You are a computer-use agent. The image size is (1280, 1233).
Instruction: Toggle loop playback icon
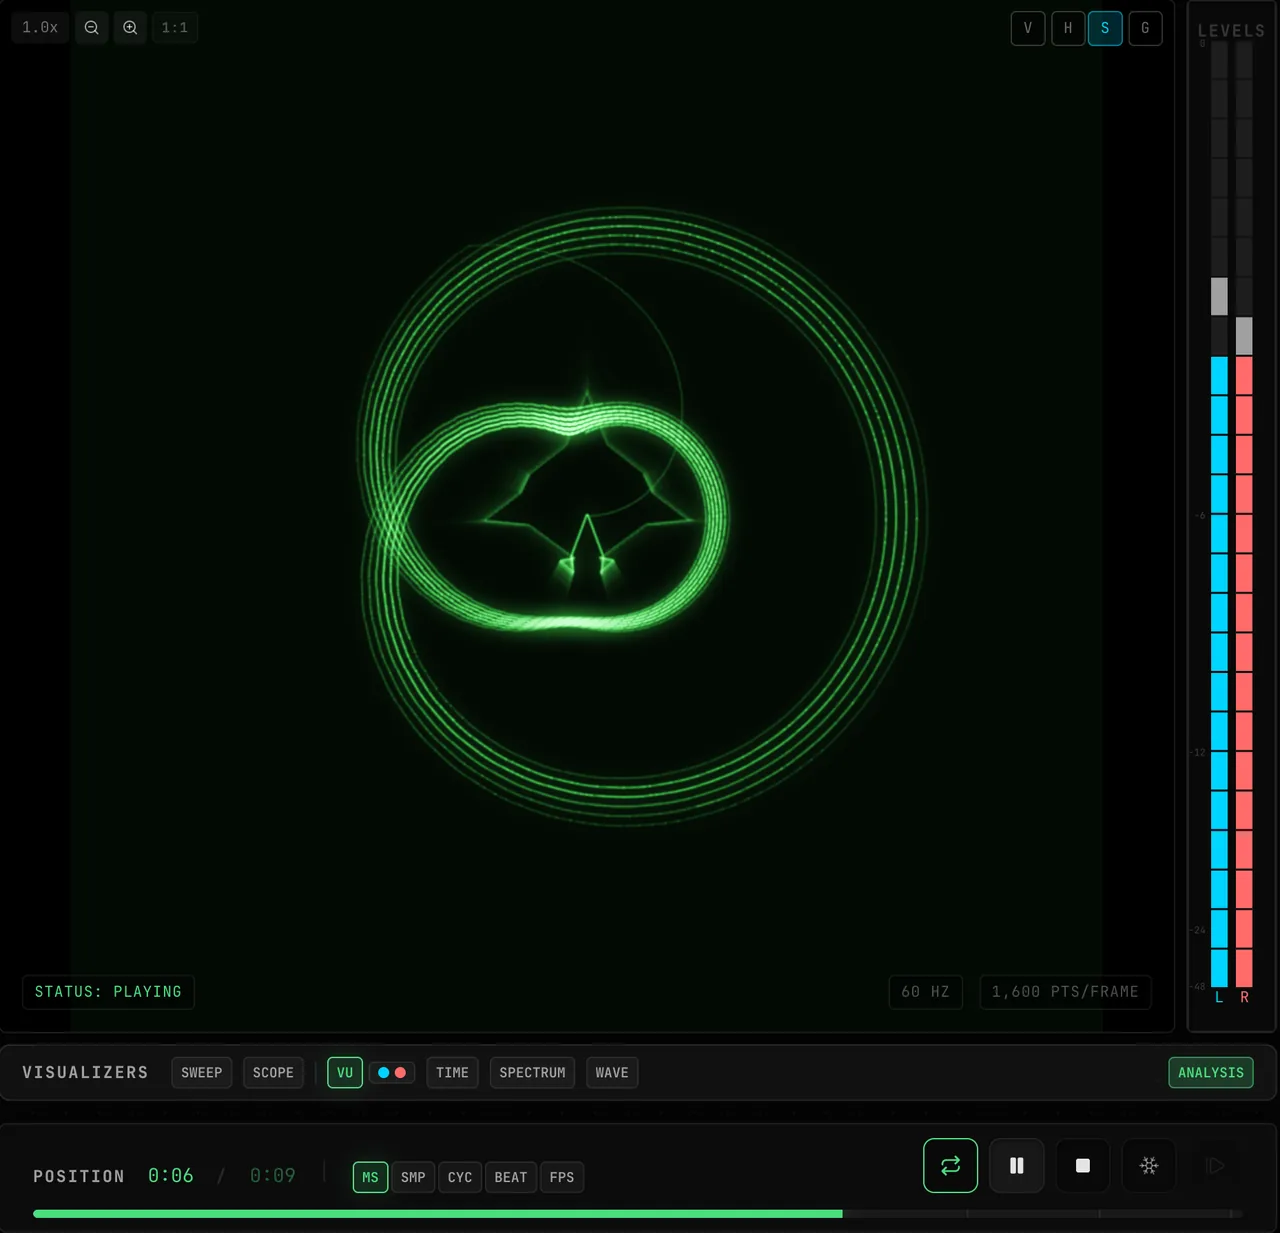tap(950, 1165)
